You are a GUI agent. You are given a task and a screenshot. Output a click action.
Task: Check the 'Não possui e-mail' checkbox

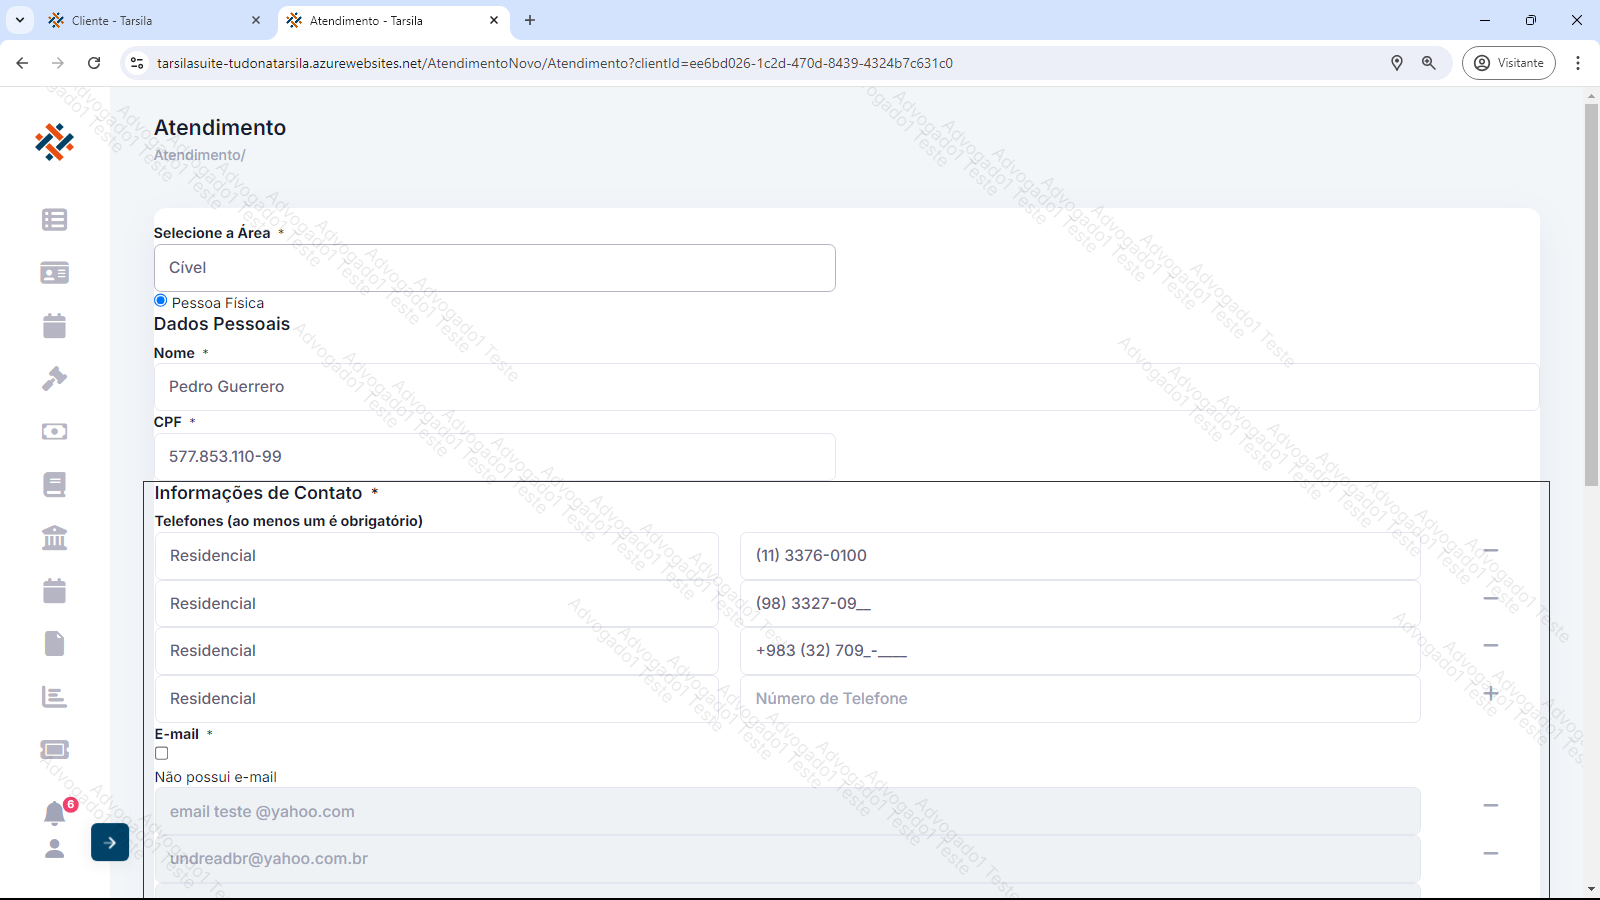point(162,754)
